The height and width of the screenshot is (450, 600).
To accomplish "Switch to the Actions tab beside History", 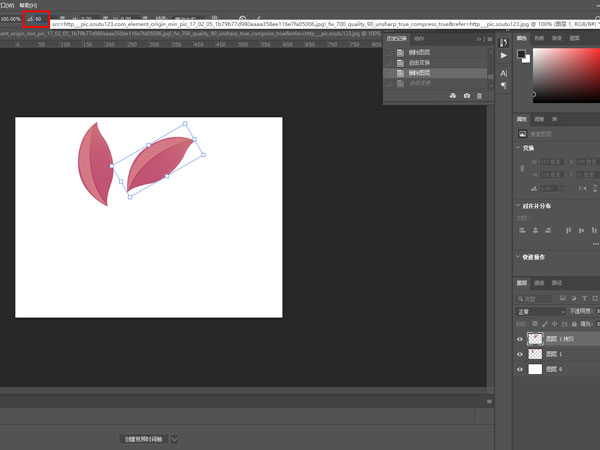I will click(420, 39).
